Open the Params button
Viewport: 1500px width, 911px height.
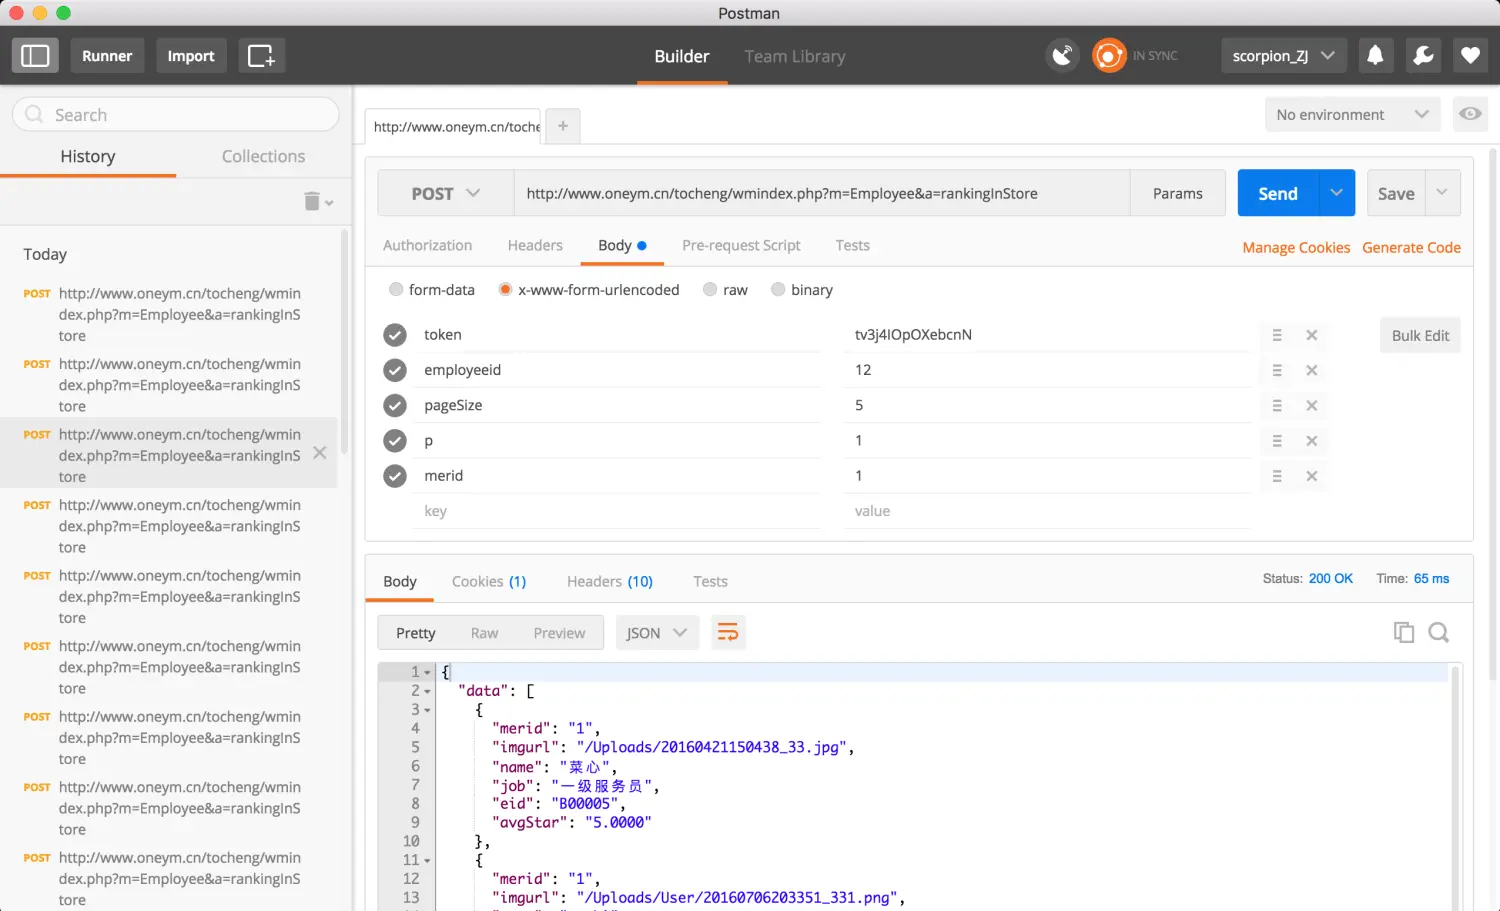pyautogui.click(x=1178, y=193)
